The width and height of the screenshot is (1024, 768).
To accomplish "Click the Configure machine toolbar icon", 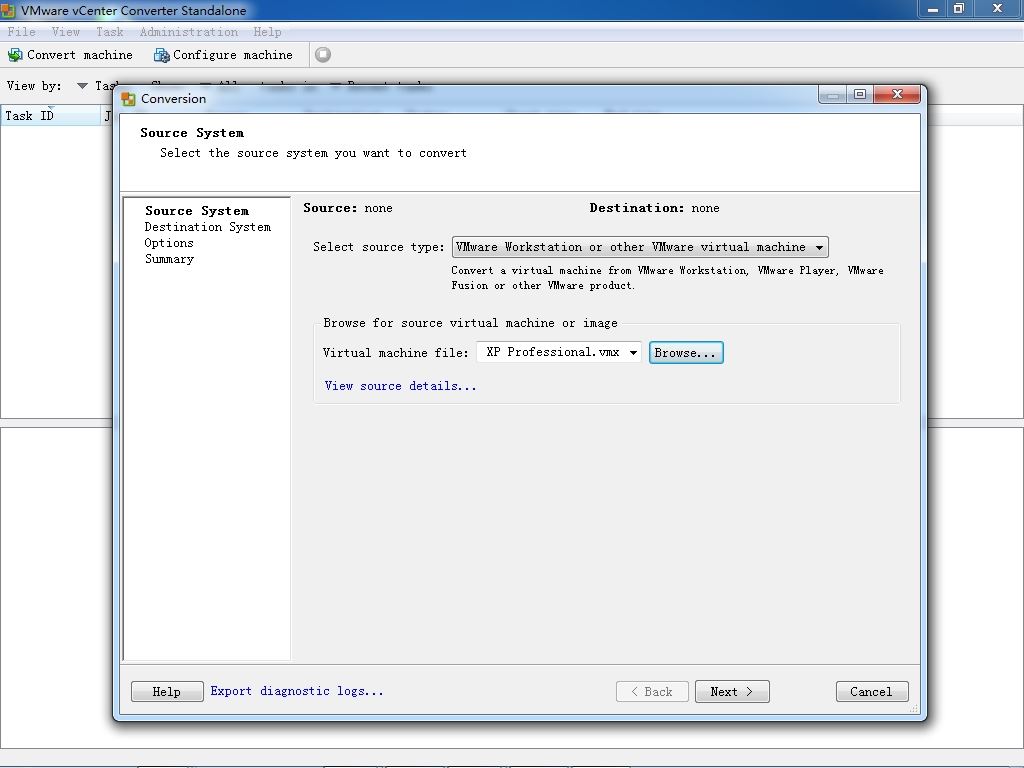I will click(x=161, y=56).
